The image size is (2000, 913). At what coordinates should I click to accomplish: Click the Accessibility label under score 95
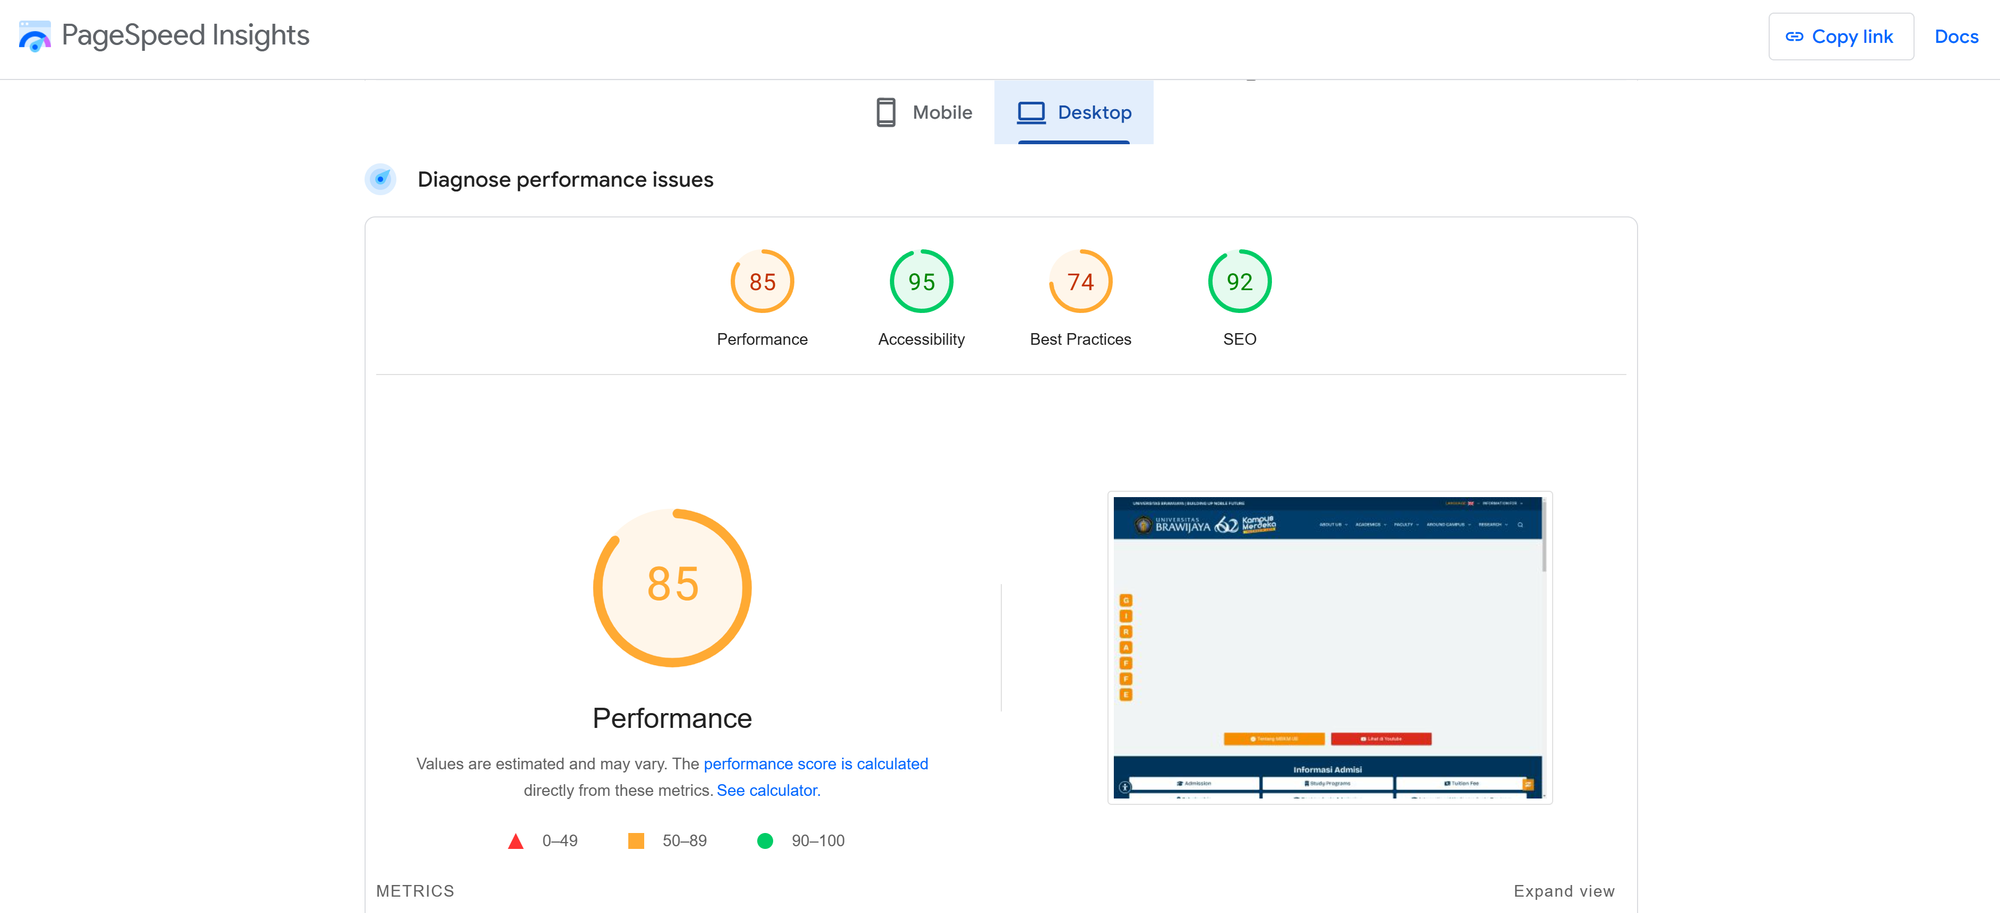tap(921, 339)
